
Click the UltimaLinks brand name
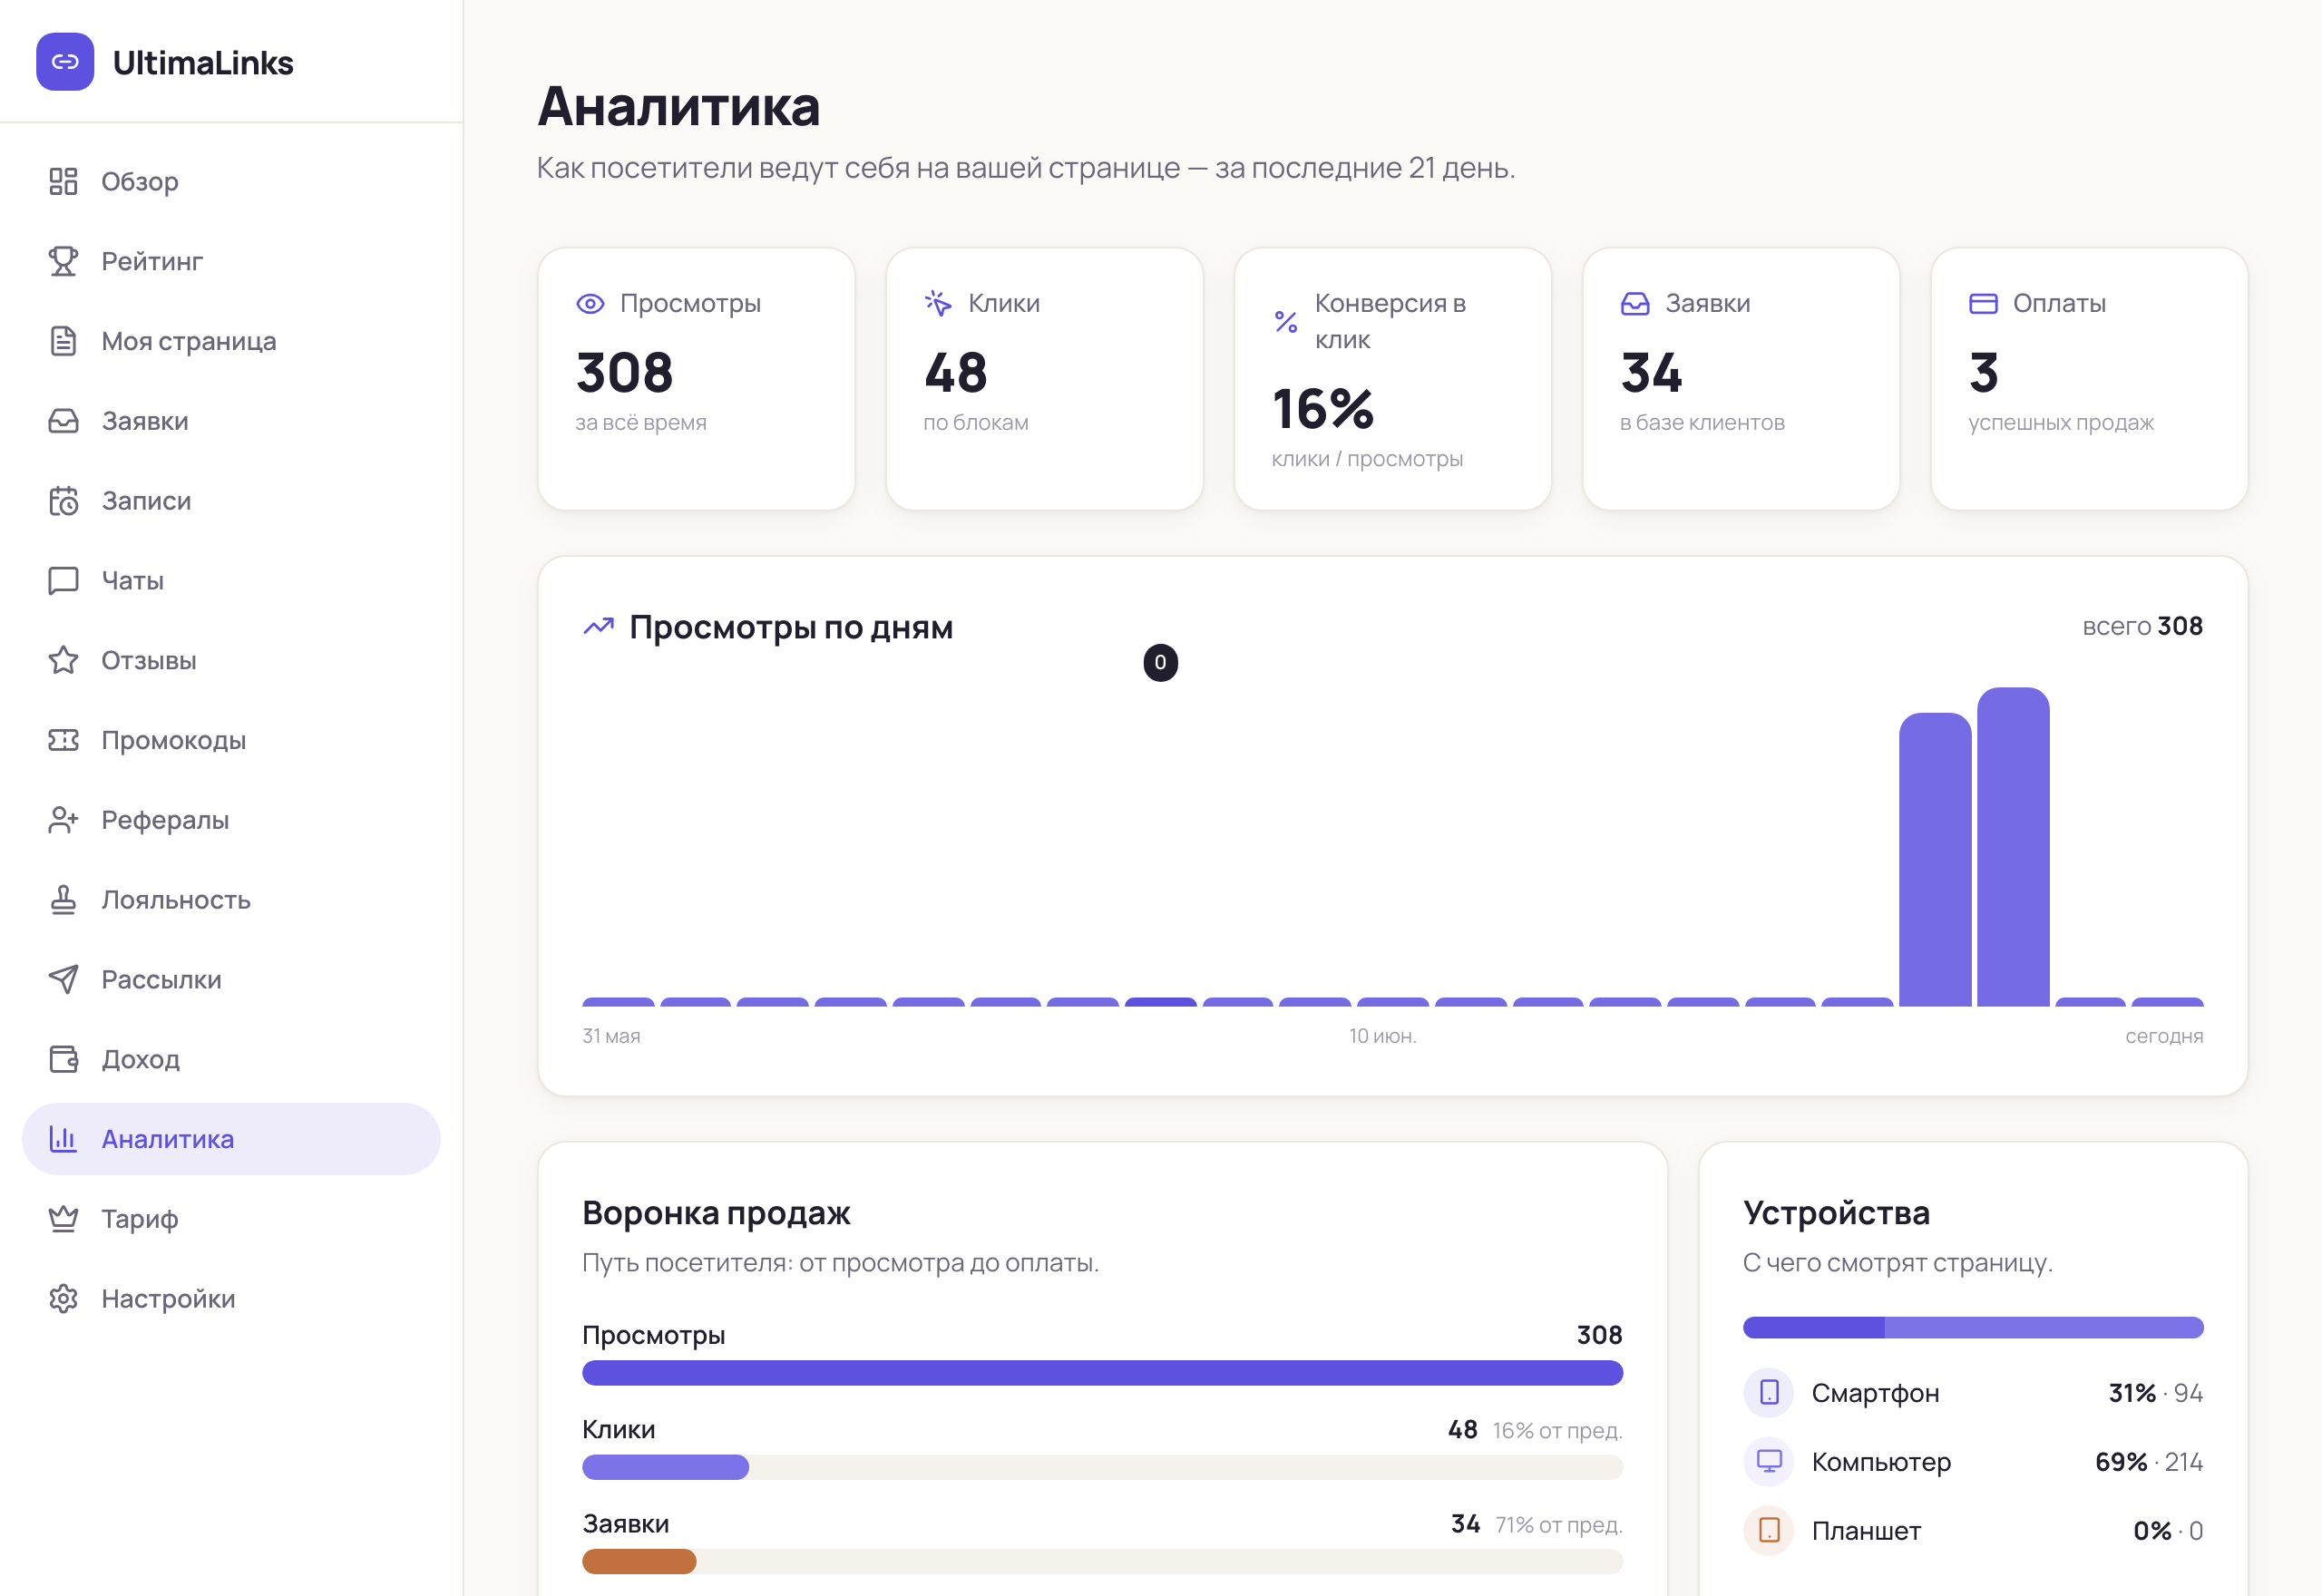pos(203,63)
